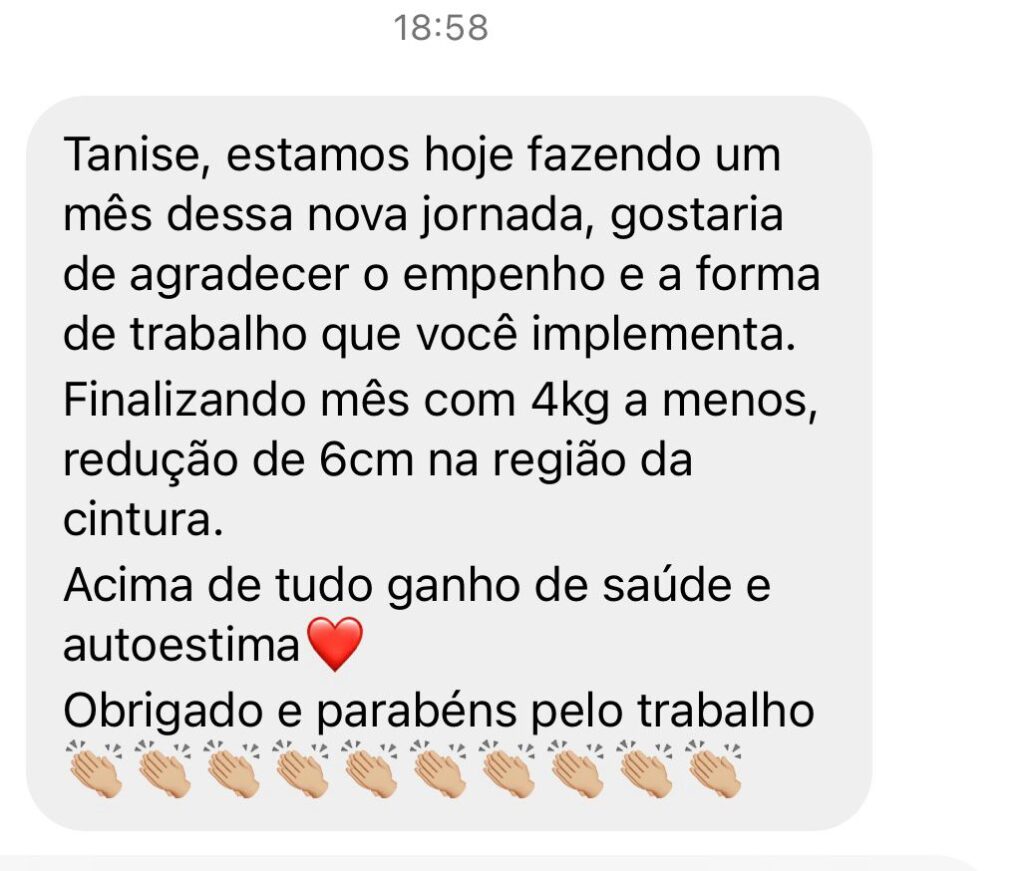Select the 6cm text in the message

(366, 460)
